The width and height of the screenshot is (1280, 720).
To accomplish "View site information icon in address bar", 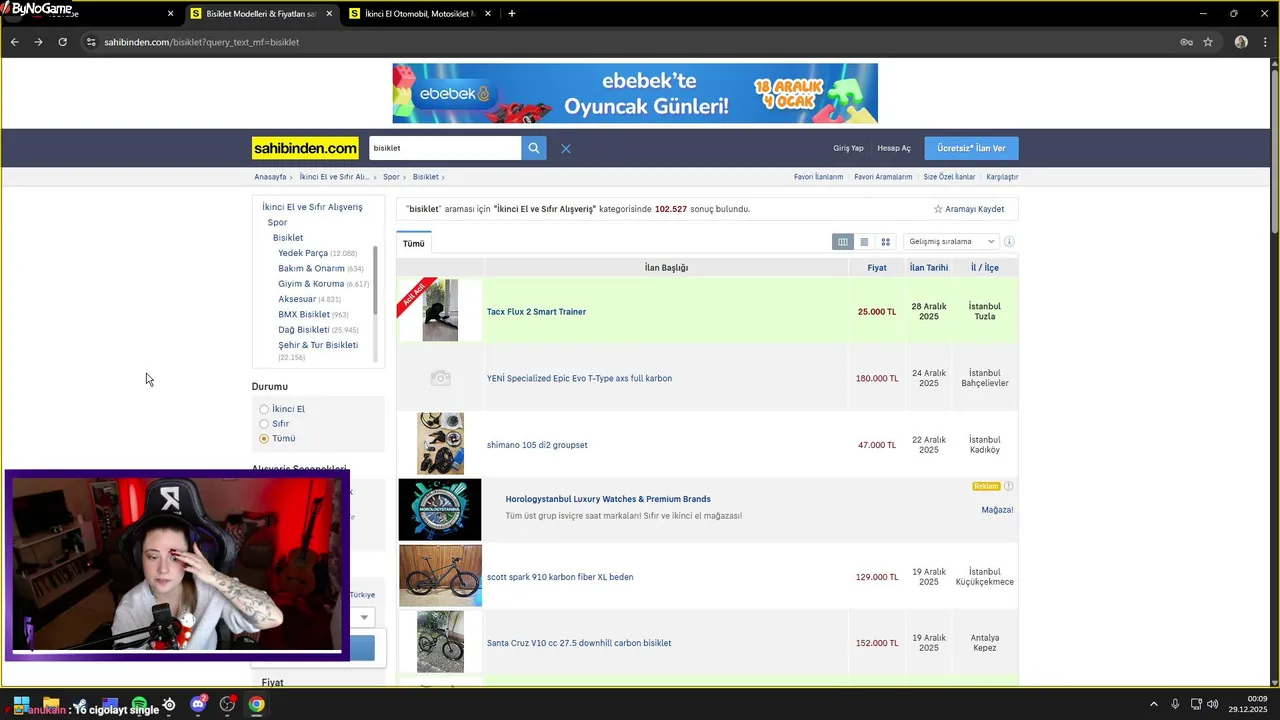I will pyautogui.click(x=91, y=42).
